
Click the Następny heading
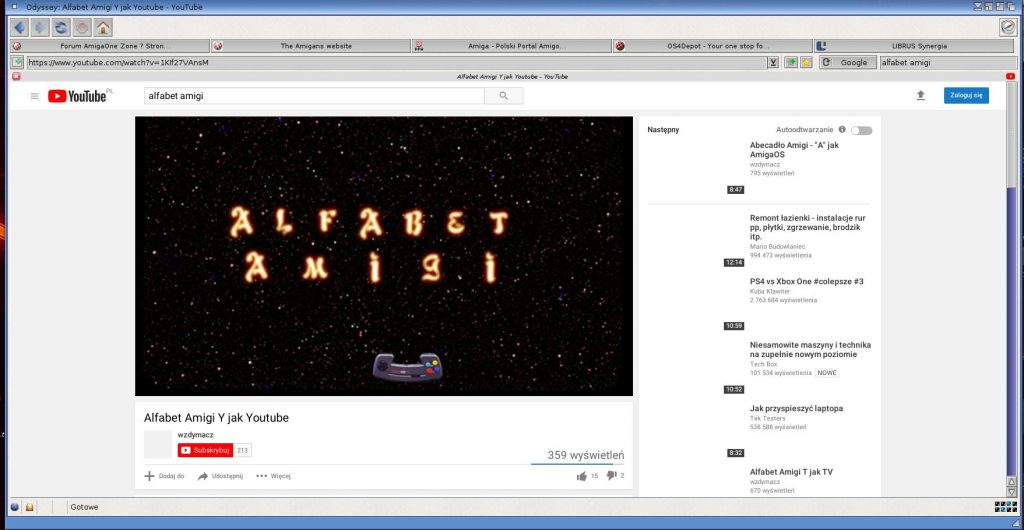coord(664,130)
